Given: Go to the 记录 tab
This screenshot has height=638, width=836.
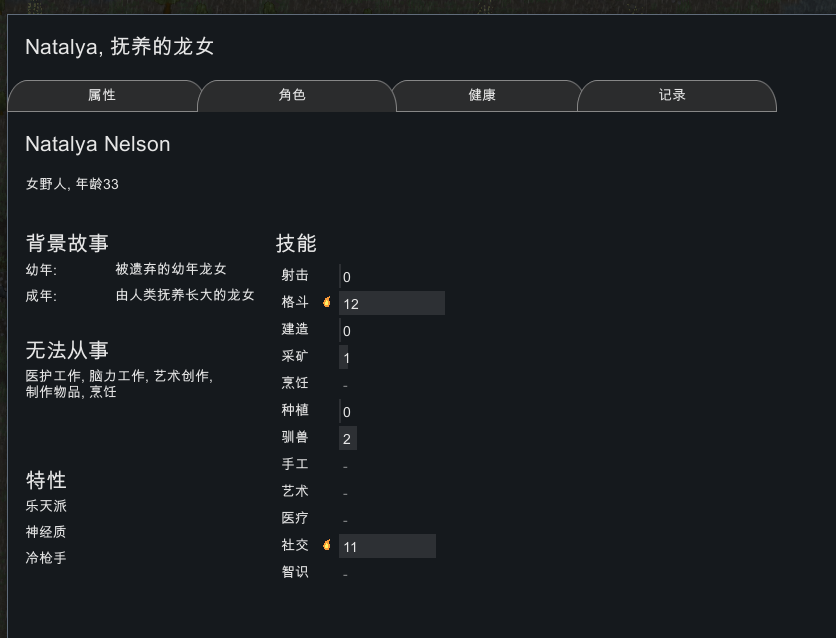Looking at the screenshot, I should (x=672, y=96).
